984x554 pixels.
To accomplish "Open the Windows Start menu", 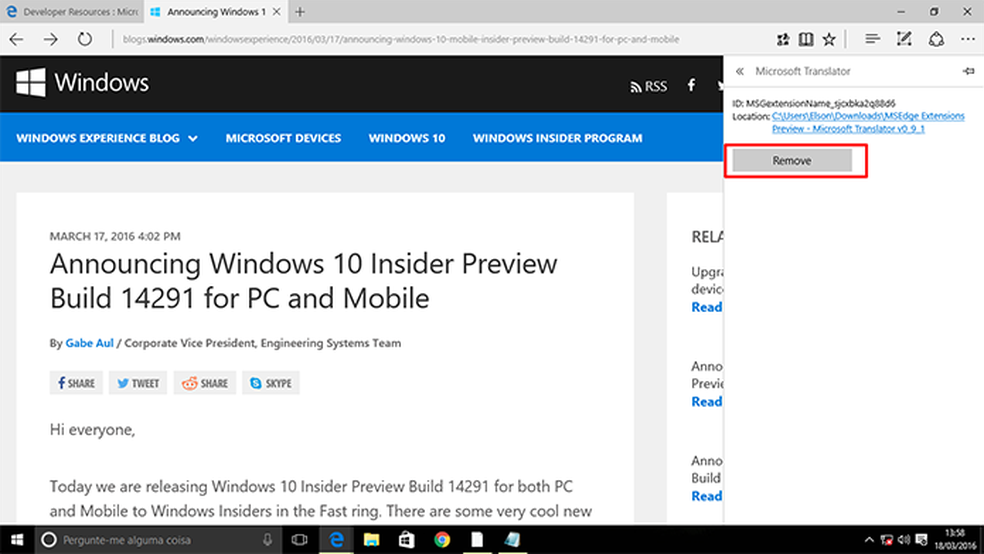I will 17,540.
